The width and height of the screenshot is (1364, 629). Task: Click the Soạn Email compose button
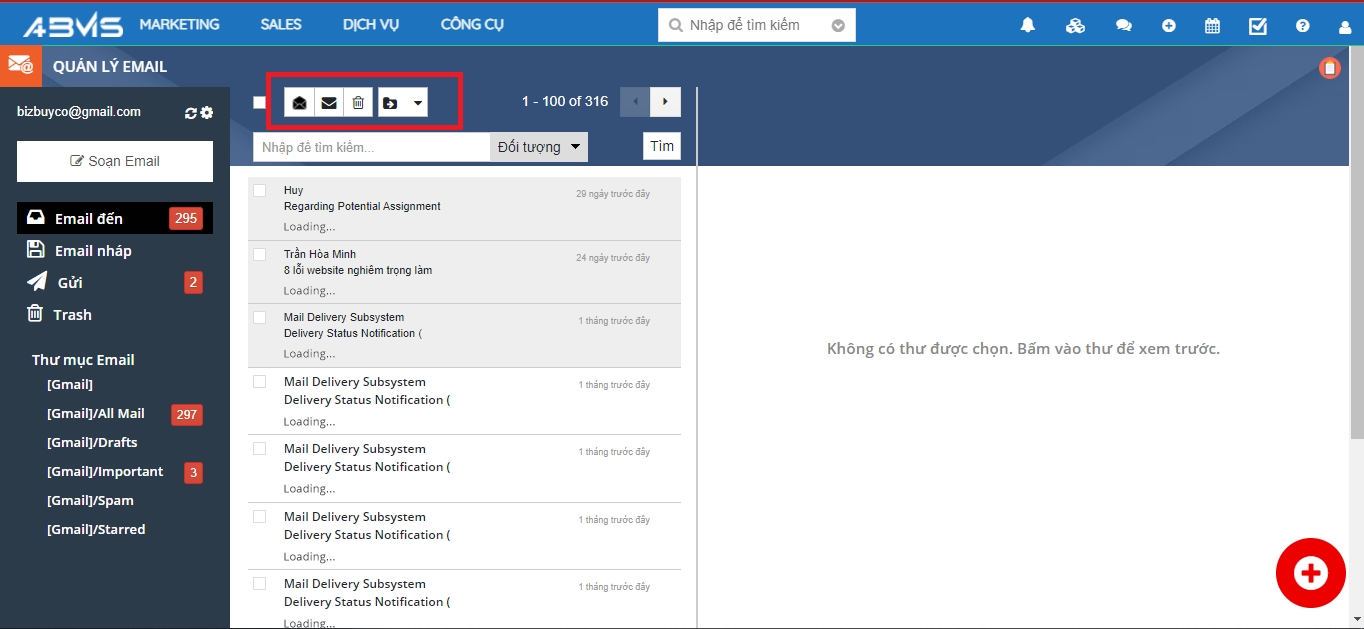tap(115, 161)
